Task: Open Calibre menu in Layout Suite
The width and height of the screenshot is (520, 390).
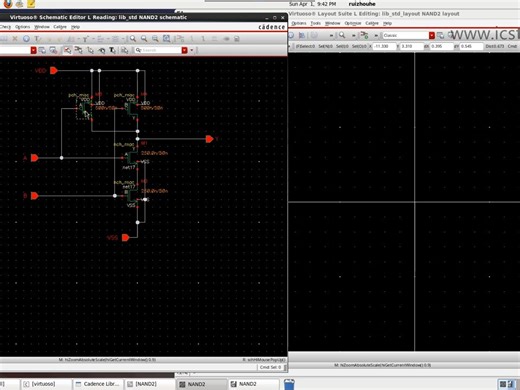Action: 372,23
